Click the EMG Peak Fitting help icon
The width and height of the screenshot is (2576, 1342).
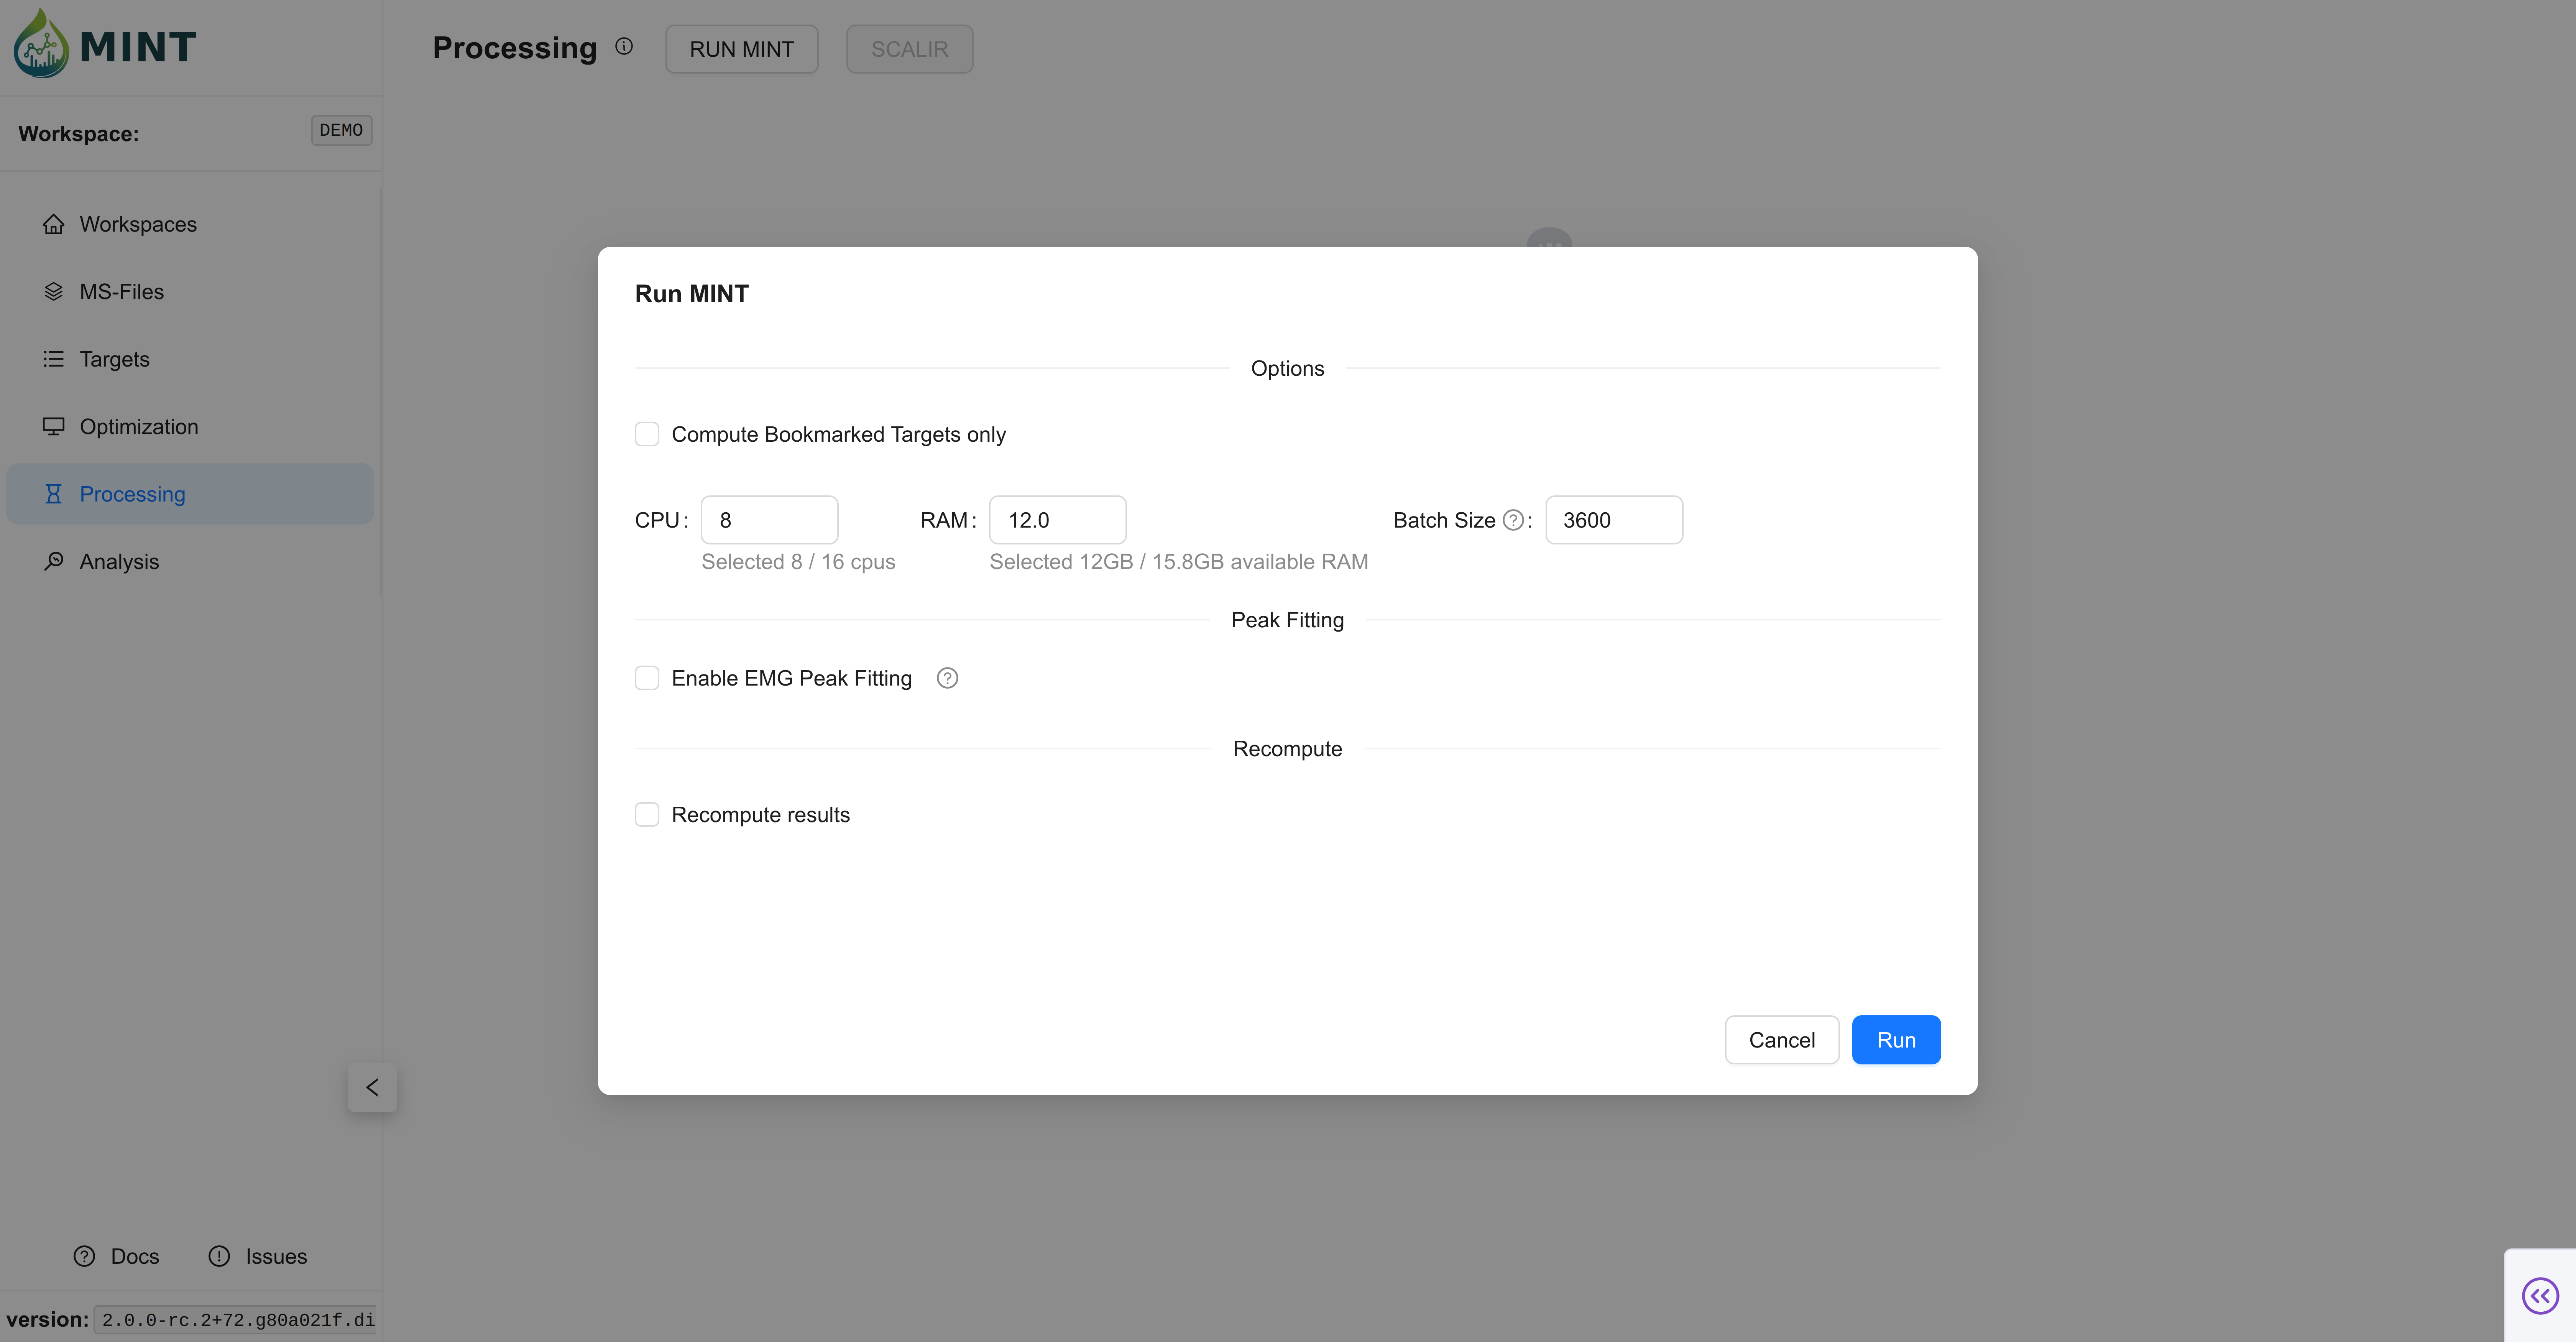947,678
